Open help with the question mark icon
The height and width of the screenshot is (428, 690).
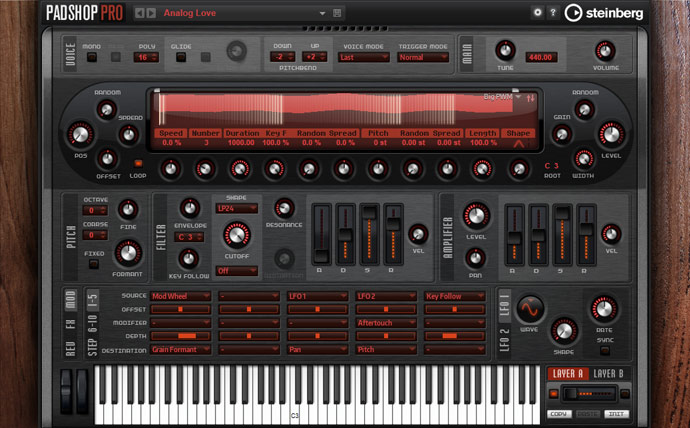tap(553, 12)
